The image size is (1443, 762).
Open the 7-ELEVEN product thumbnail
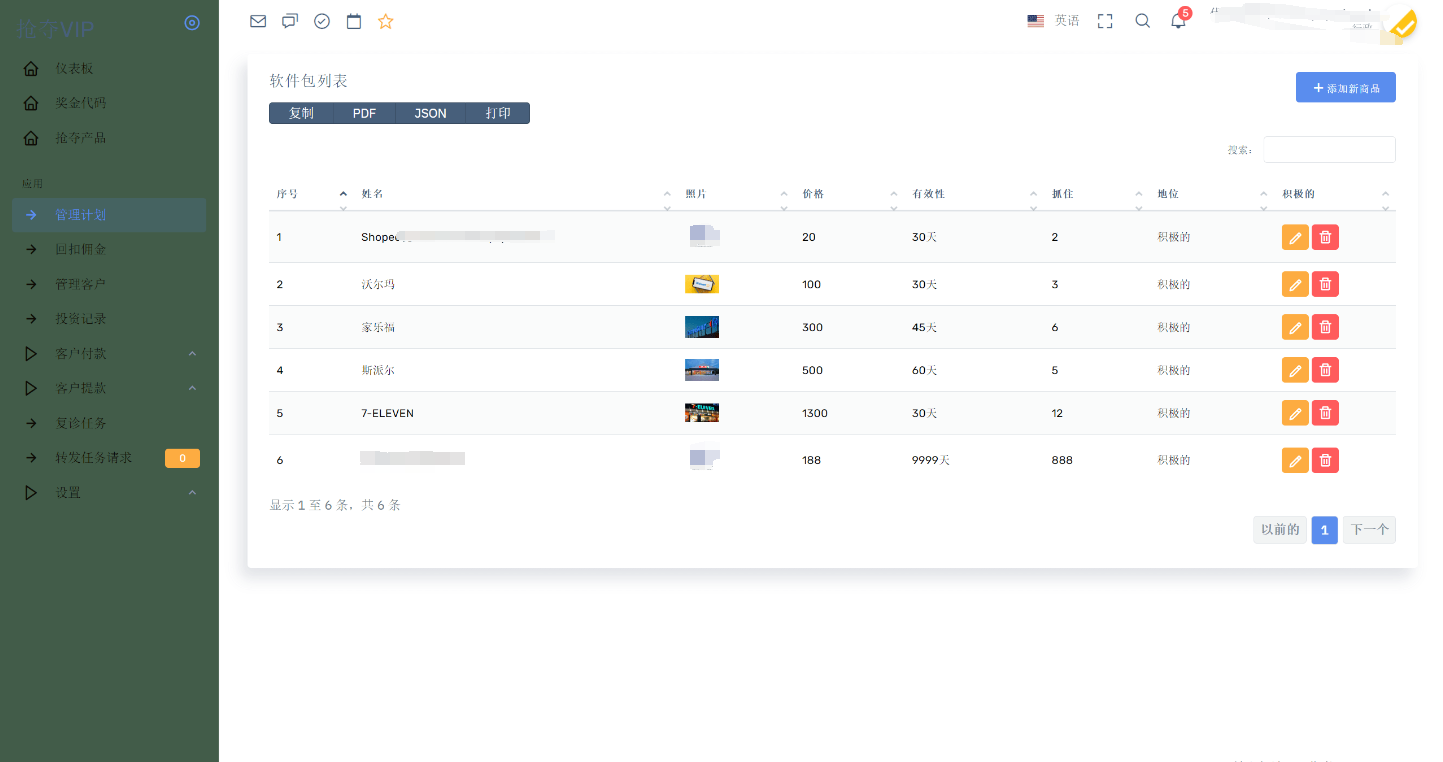click(x=702, y=413)
